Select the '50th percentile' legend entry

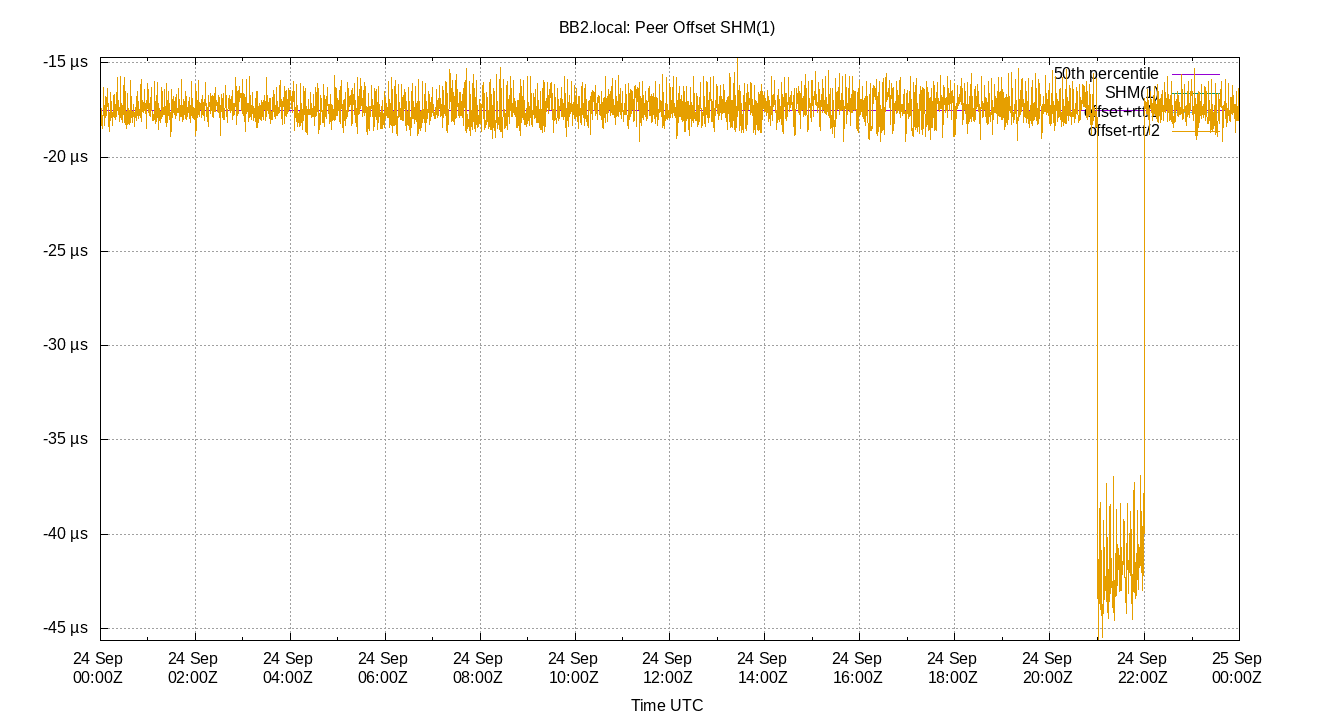coord(1106,74)
